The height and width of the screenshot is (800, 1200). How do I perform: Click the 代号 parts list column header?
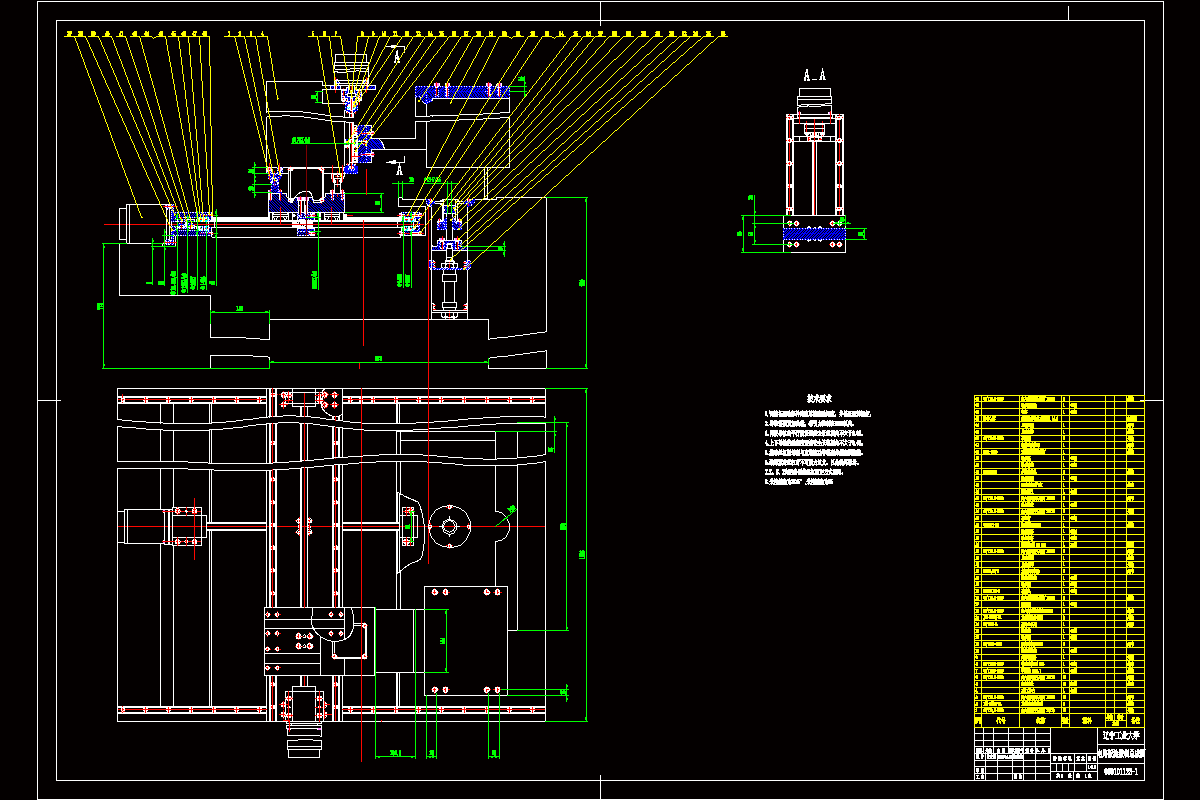tap(1003, 720)
